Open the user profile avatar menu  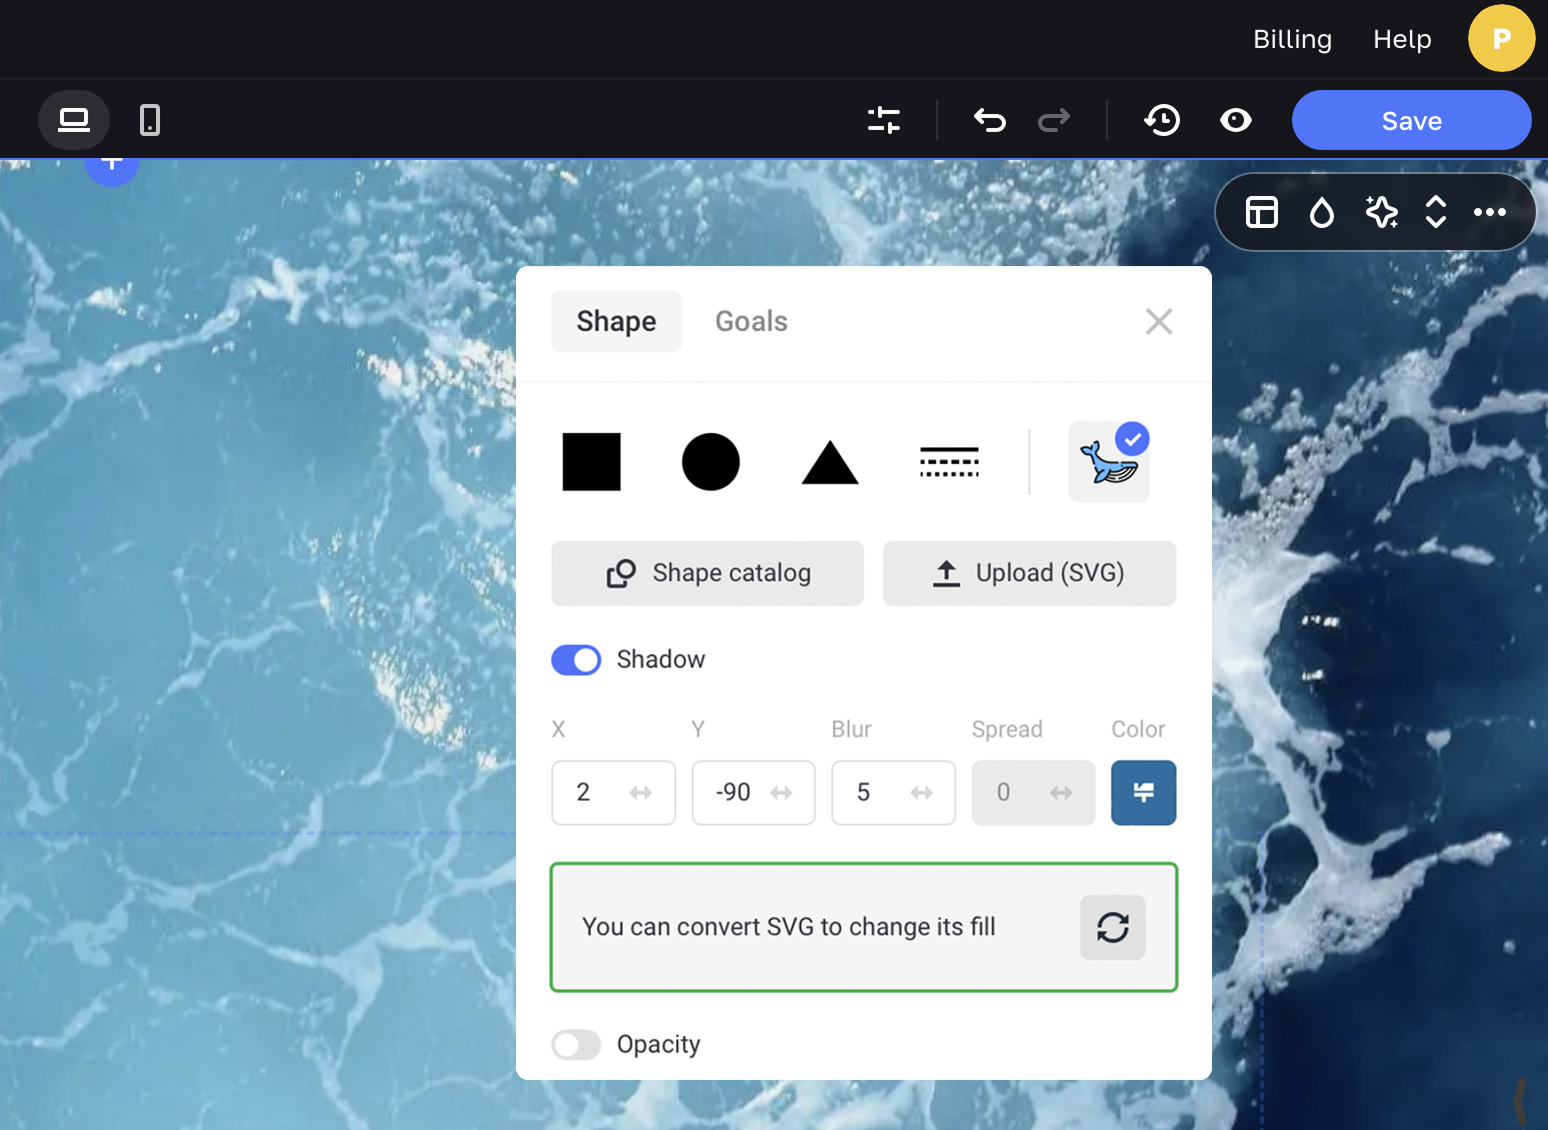coord(1500,39)
